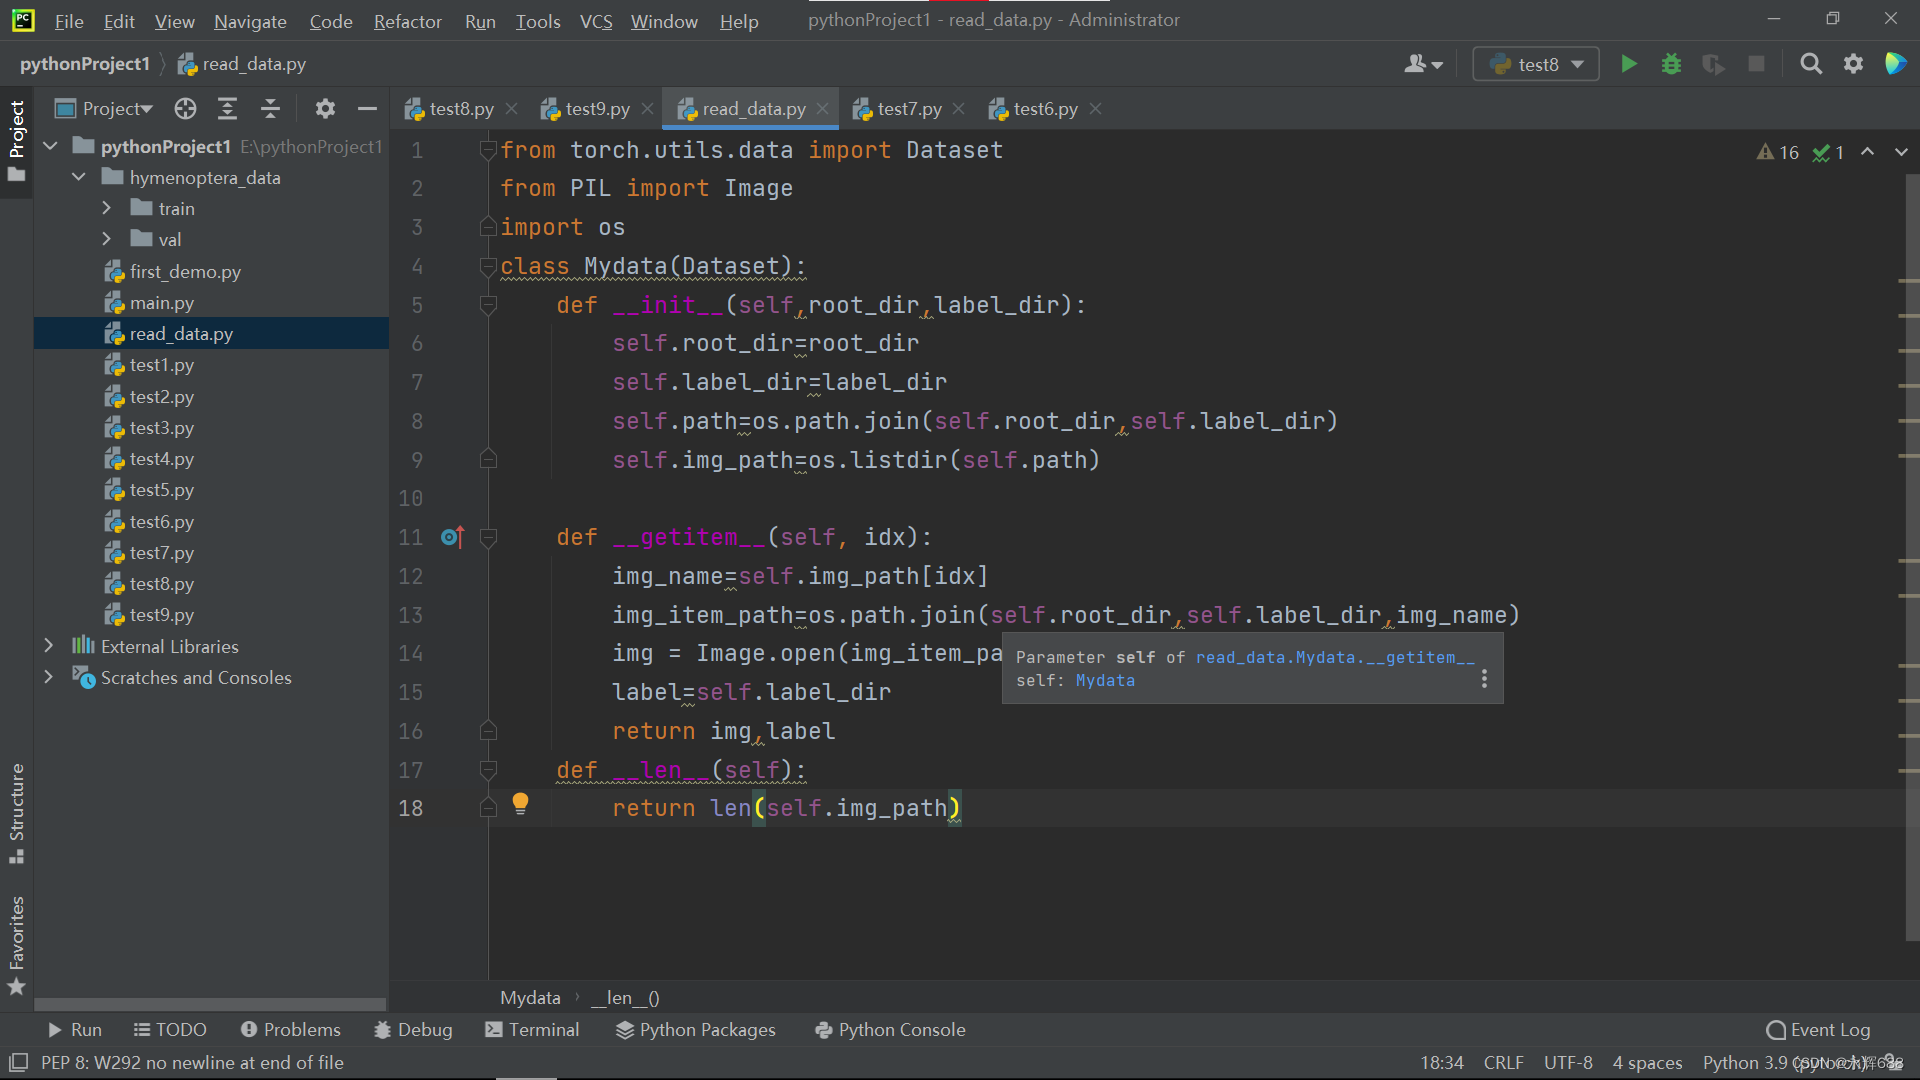Viewport: 1920px width, 1080px height.
Task: Toggle tool window bars icon in status bar
Action: pyautogui.click(x=18, y=1062)
